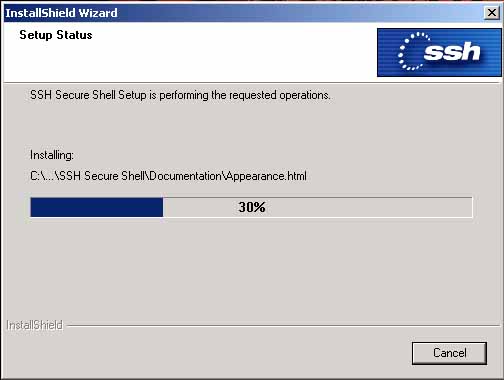Image resolution: width=504 pixels, height=380 pixels.
Task: Click the Appearance.html file name in path
Action: [265, 176]
